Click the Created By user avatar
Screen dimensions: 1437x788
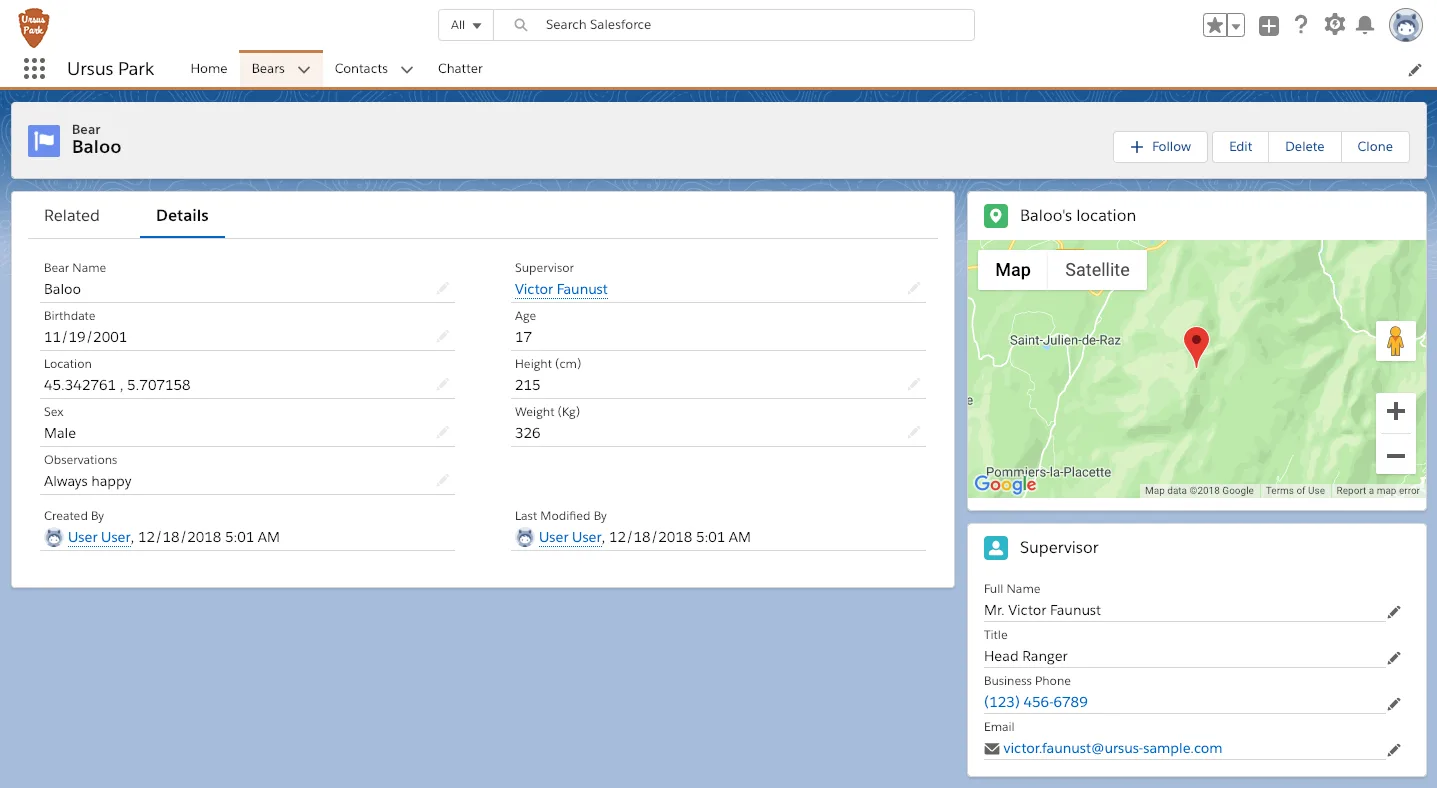54,537
